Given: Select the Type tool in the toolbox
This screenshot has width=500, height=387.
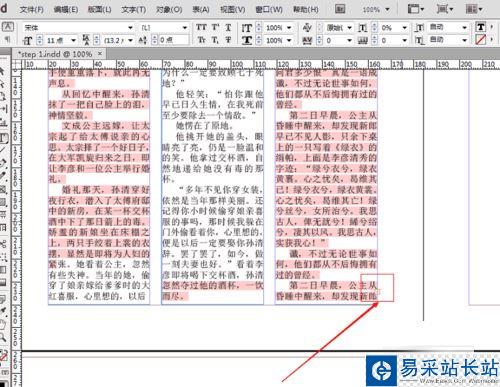Looking at the screenshot, I should 4,138.
